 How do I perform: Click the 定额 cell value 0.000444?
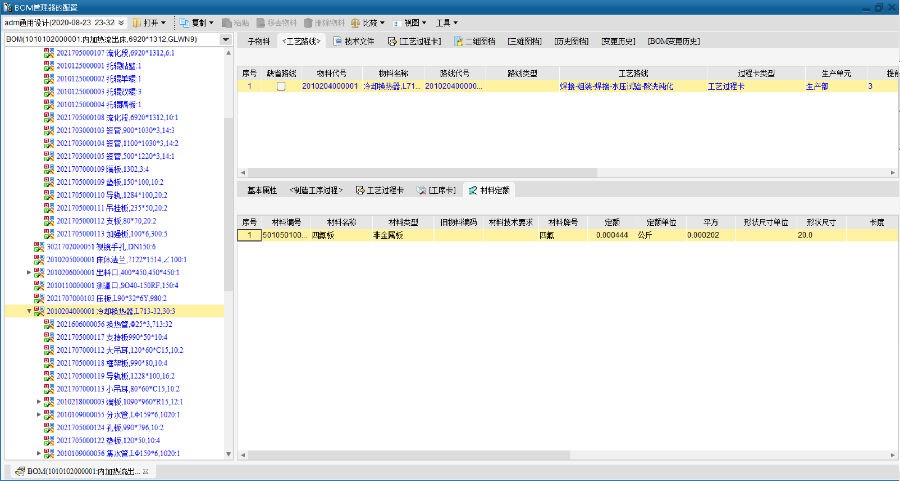coord(611,234)
